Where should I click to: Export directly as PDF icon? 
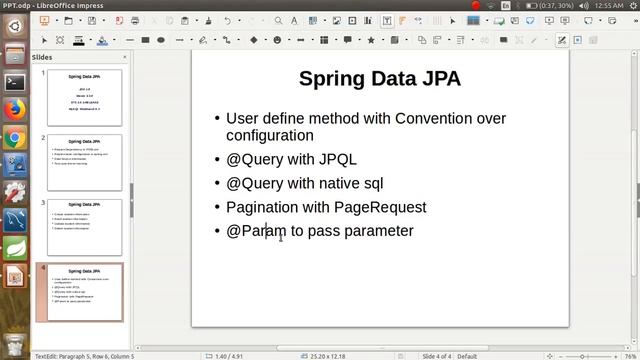coord(119,20)
